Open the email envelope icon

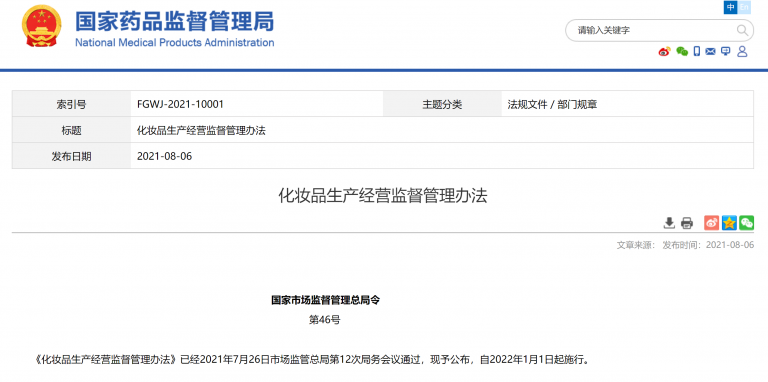[x=711, y=51]
